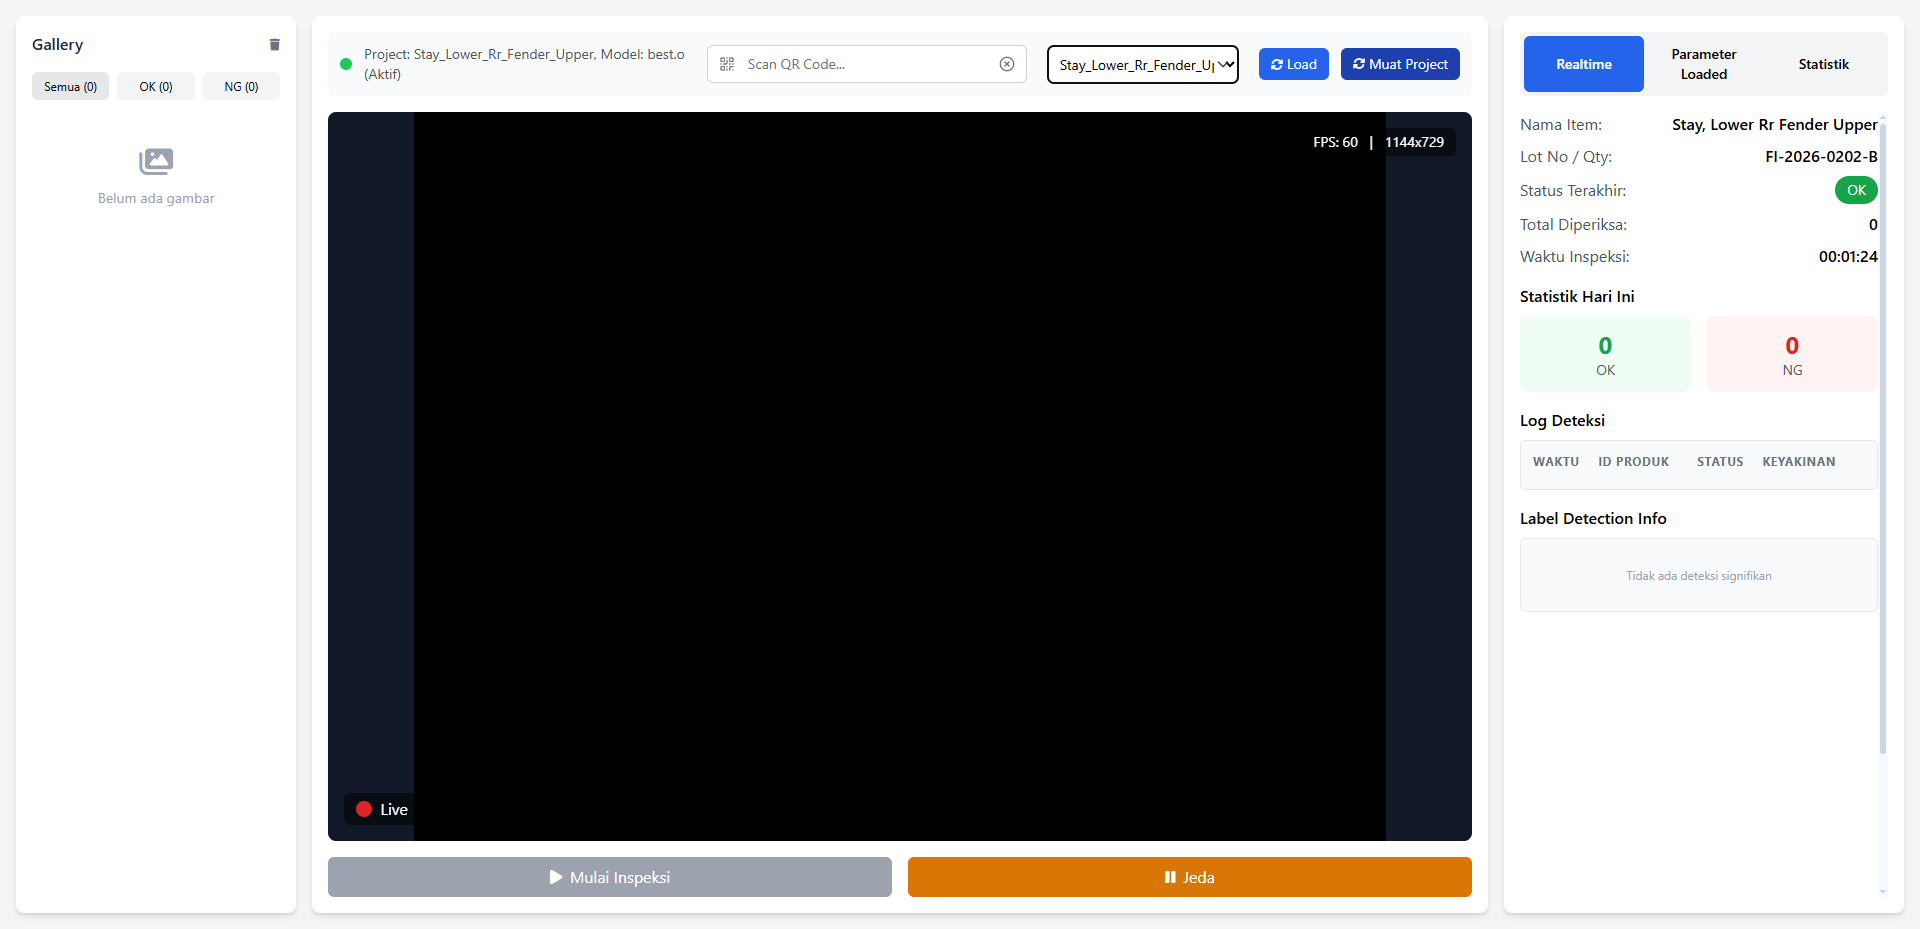Click the WAKTU column header
Image resolution: width=1920 pixels, height=929 pixels.
(1556, 462)
